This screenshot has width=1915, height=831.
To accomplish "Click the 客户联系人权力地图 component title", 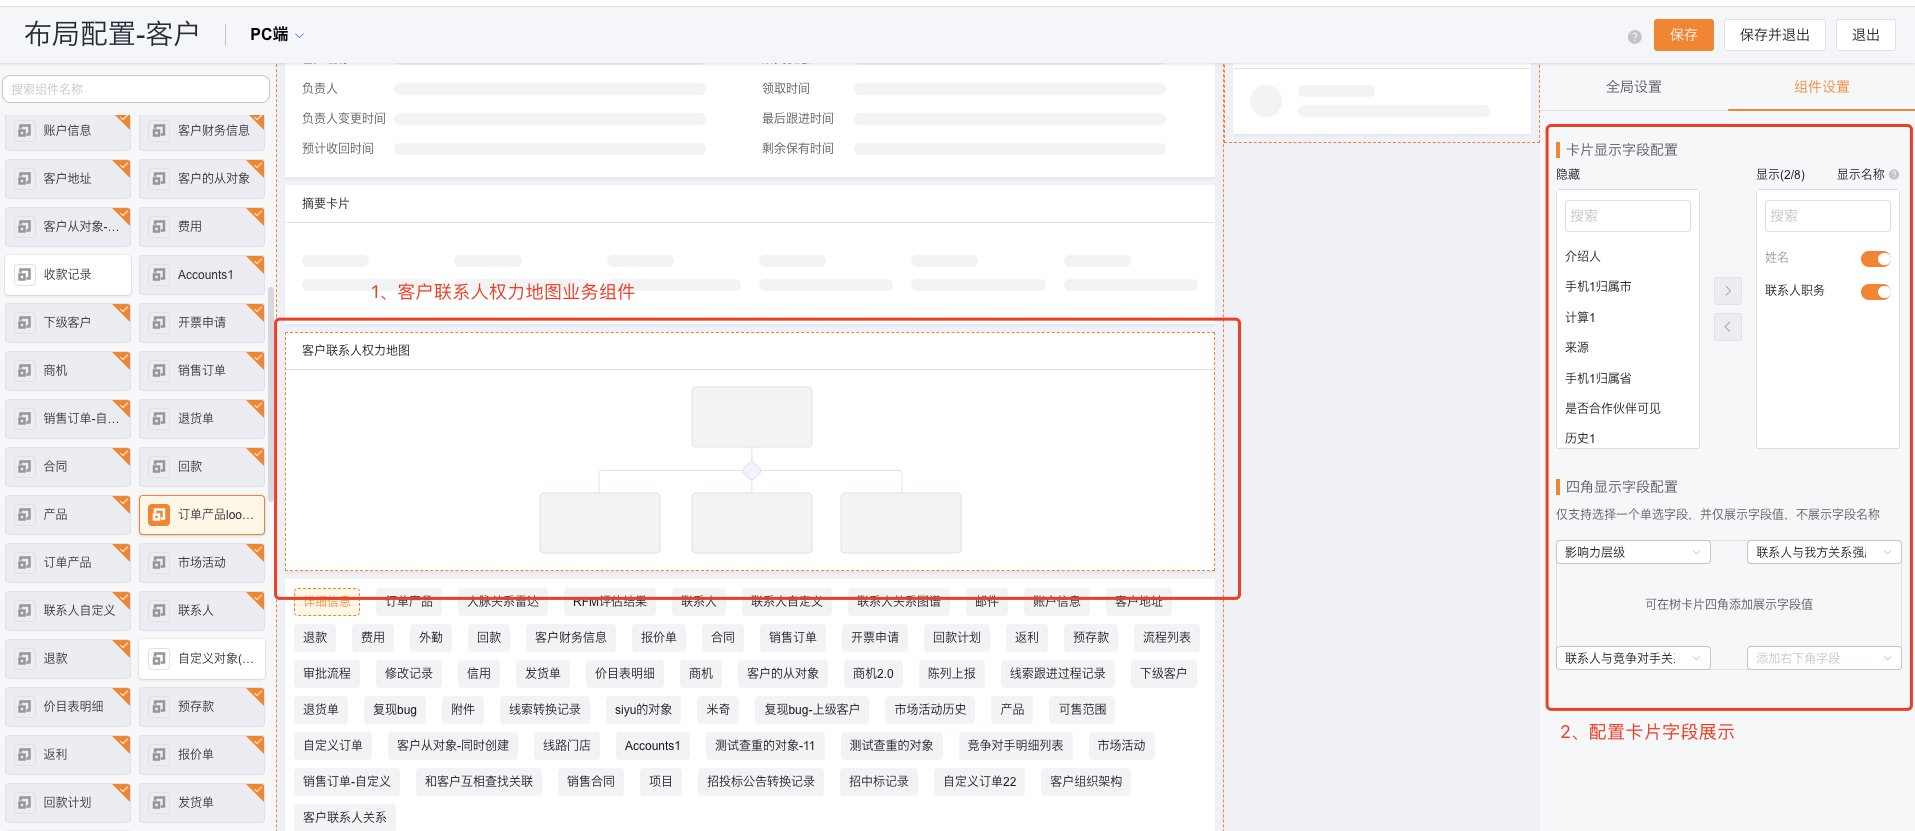I will pyautogui.click(x=356, y=351).
